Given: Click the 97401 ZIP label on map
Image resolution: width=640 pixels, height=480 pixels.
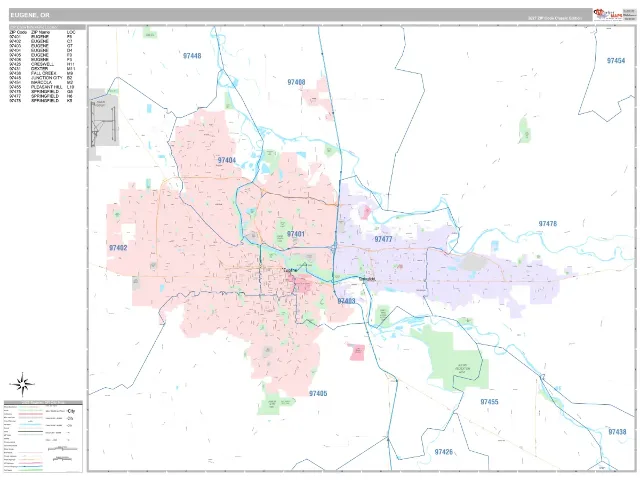Looking at the screenshot, I should click(x=296, y=234).
